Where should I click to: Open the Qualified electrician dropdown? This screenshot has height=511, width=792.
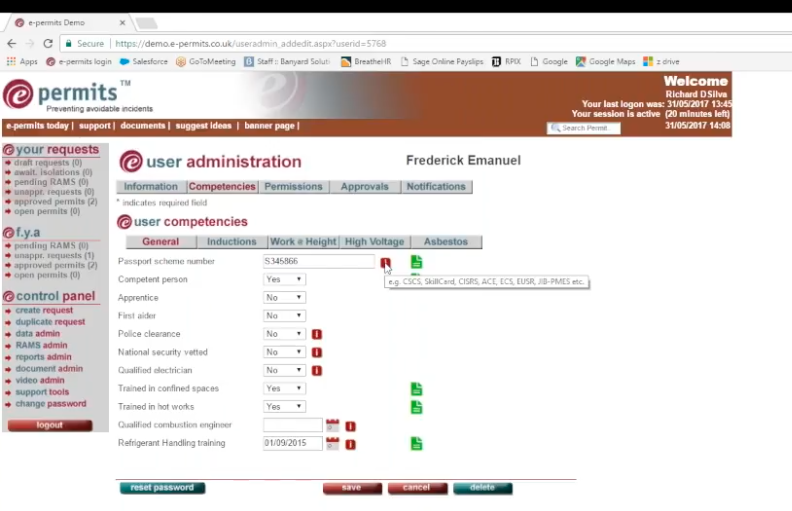pos(284,370)
